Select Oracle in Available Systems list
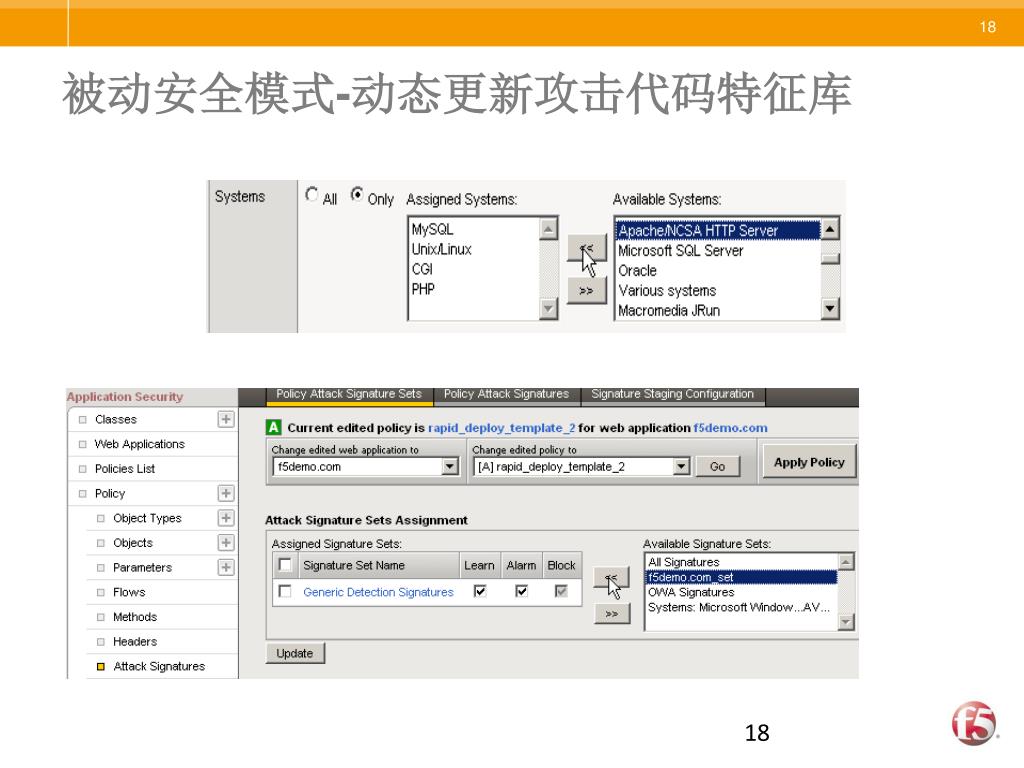Screen dimensions: 1024x768 coord(637,270)
